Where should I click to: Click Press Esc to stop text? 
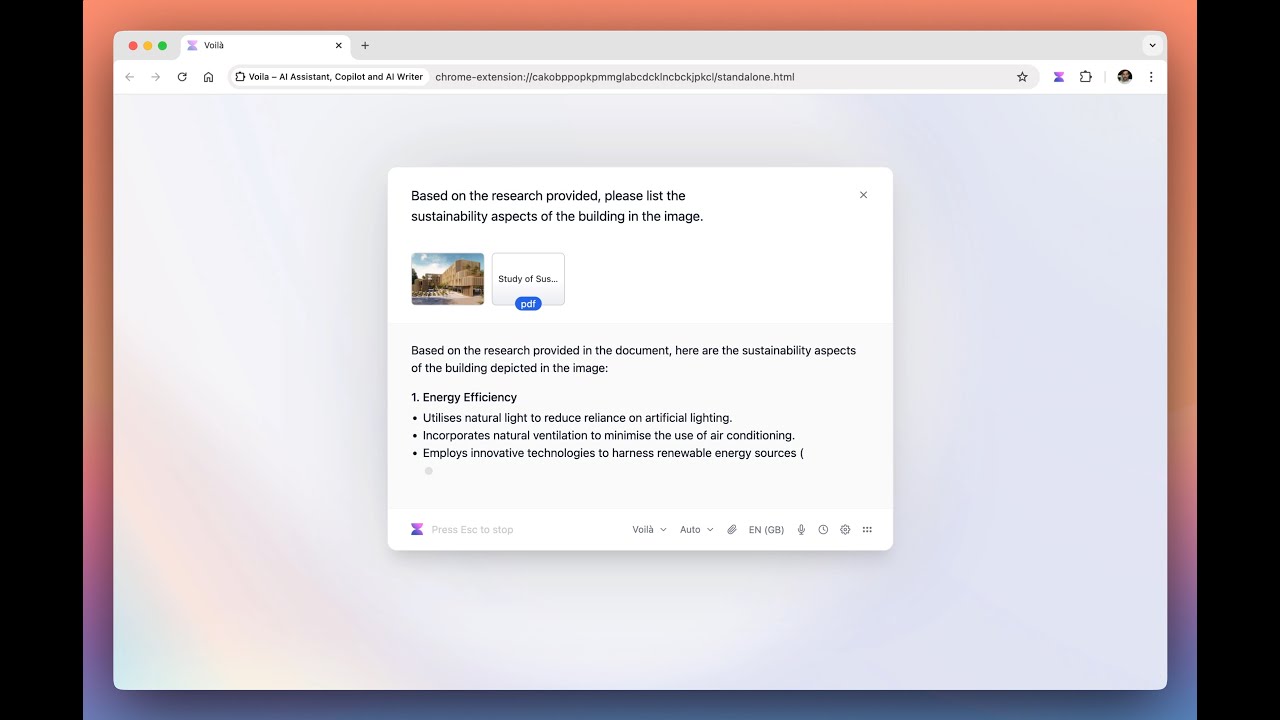click(x=472, y=529)
